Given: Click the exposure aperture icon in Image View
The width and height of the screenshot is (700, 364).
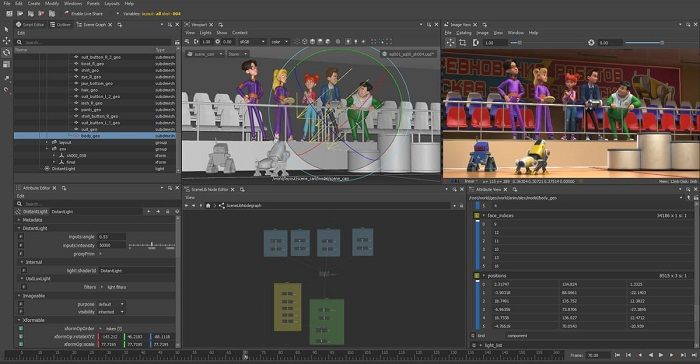Looking at the screenshot, I should 591,42.
